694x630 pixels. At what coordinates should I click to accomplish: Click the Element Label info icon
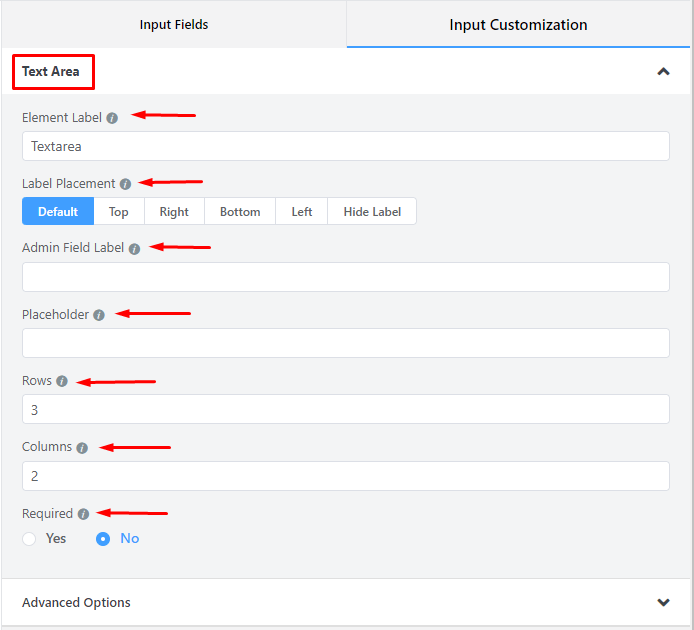point(112,118)
